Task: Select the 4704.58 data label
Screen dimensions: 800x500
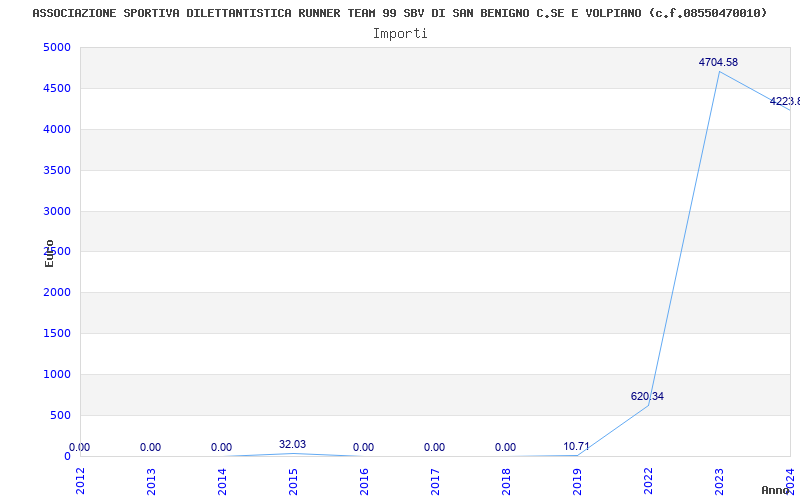Action: [x=718, y=62]
